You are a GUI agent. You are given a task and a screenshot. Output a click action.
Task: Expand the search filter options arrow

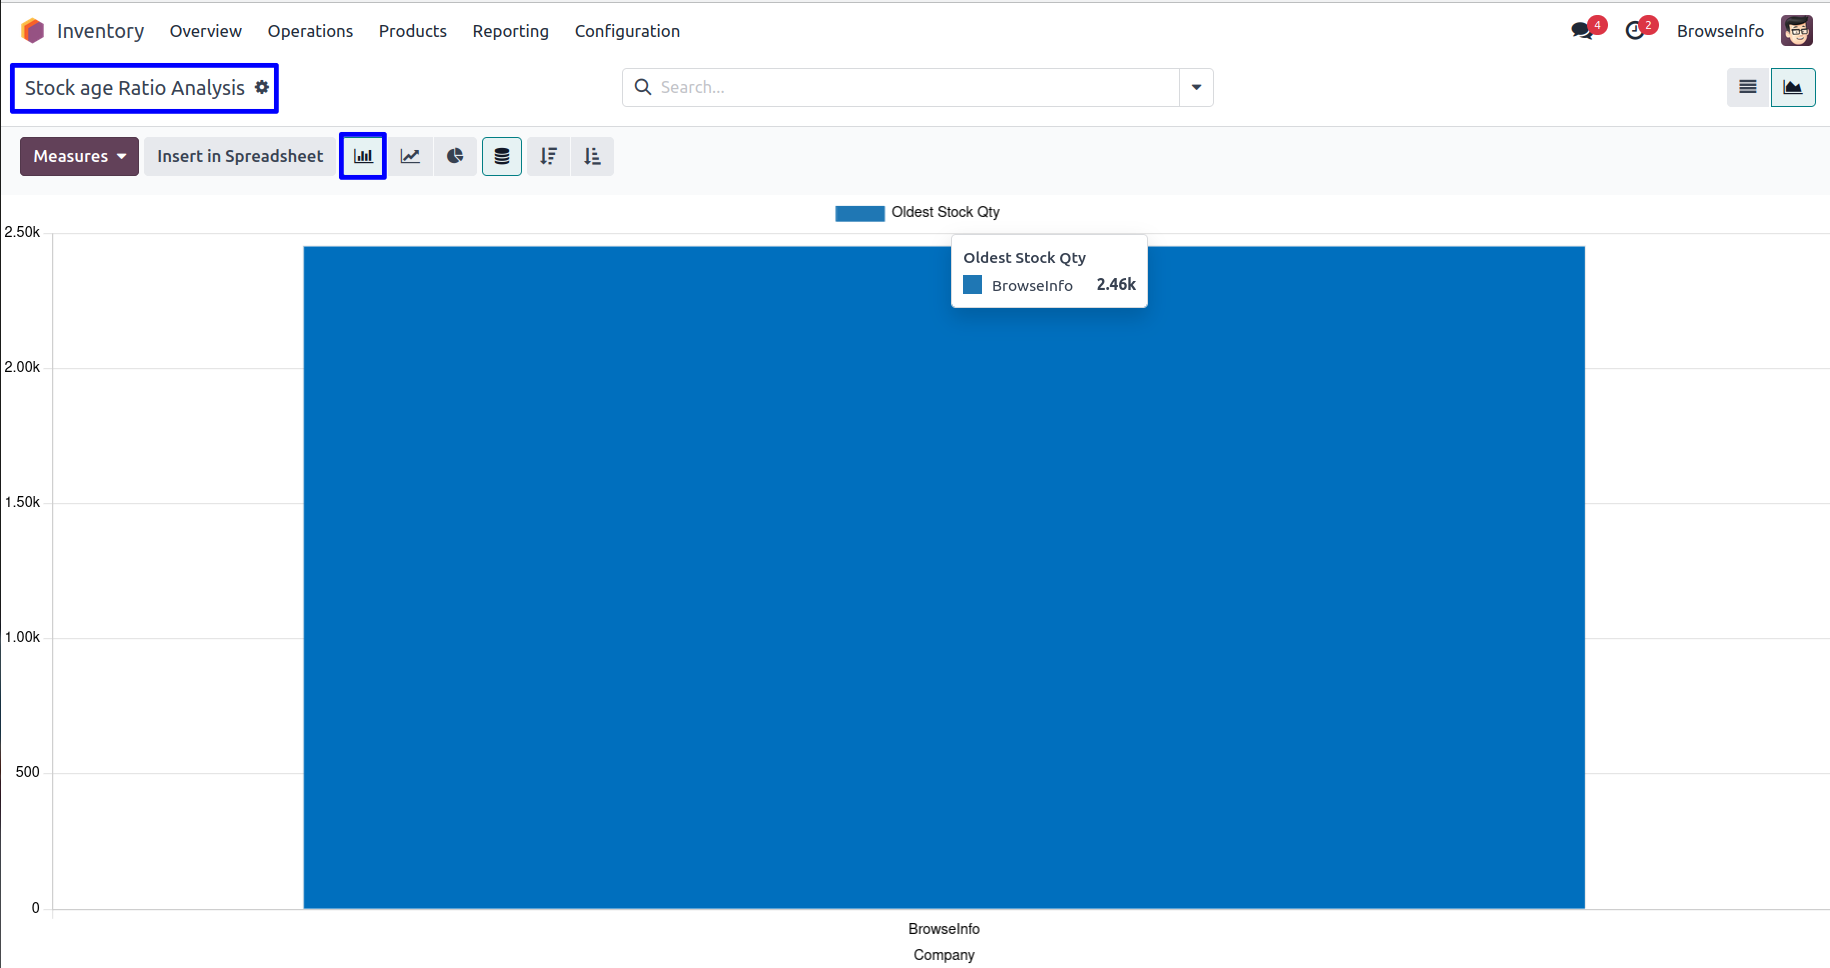1196,88
